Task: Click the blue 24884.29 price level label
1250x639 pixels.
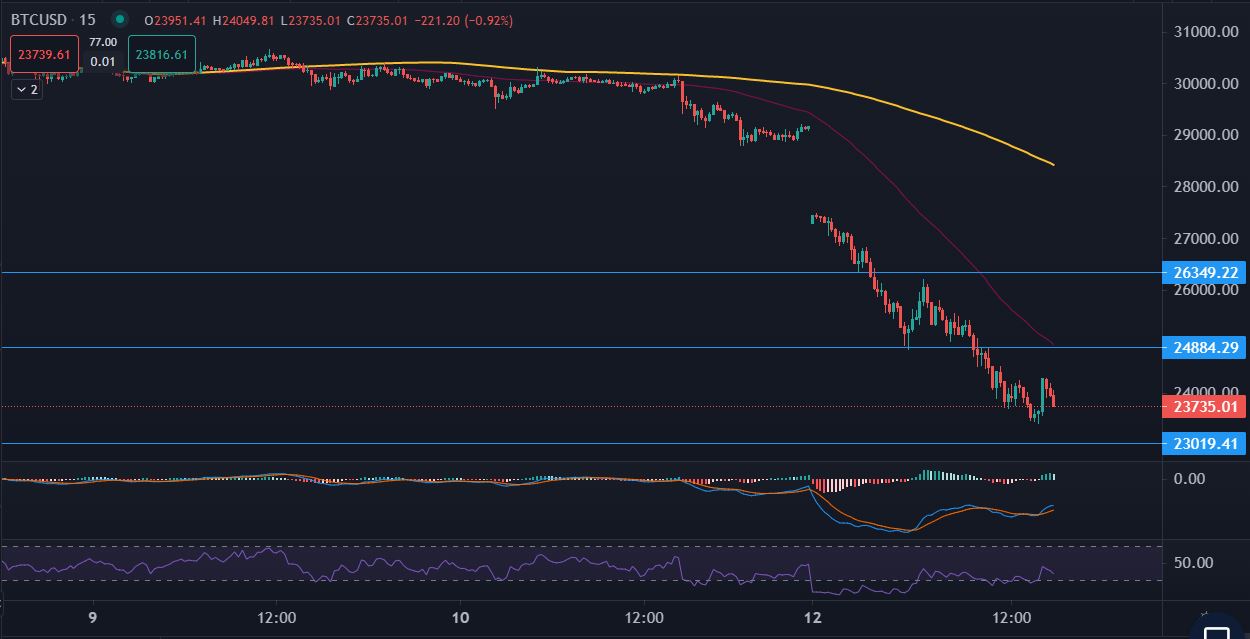Action: [1203, 348]
